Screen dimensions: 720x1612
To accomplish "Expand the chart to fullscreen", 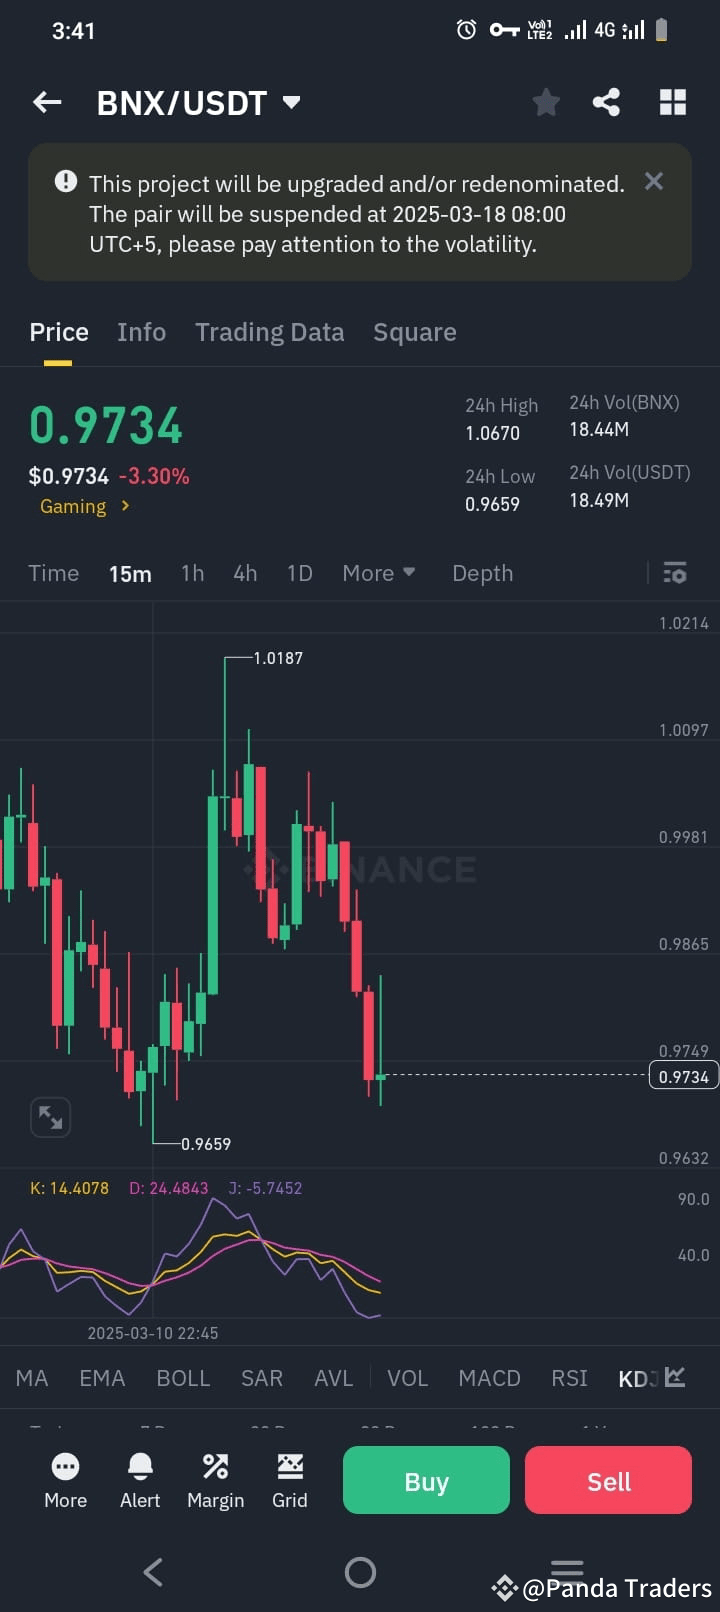I will pyautogui.click(x=50, y=1117).
